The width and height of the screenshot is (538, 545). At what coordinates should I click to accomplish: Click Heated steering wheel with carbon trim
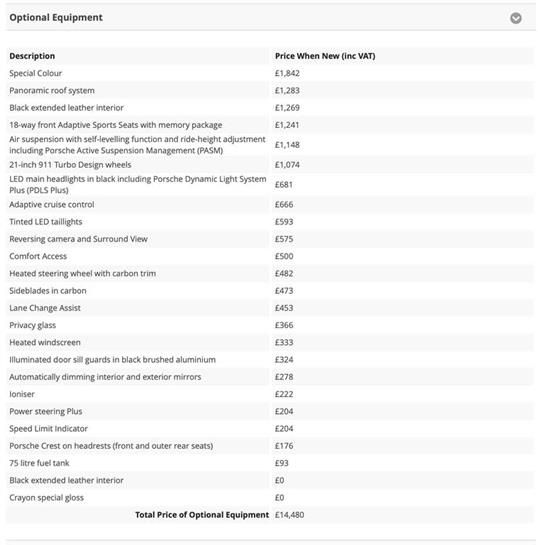click(x=83, y=274)
